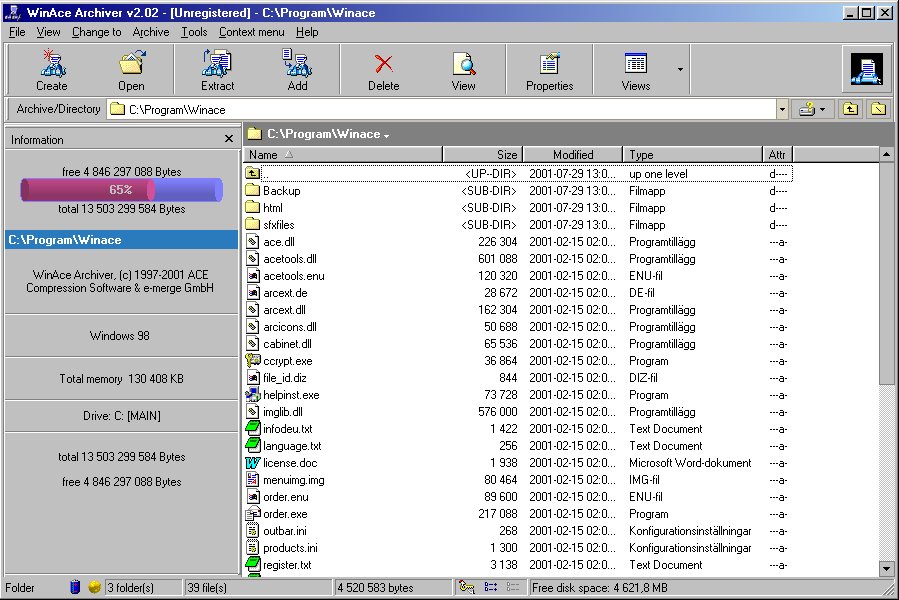This screenshot has width=899, height=600.
Task: Sort by the Type column header
Action: (x=693, y=154)
